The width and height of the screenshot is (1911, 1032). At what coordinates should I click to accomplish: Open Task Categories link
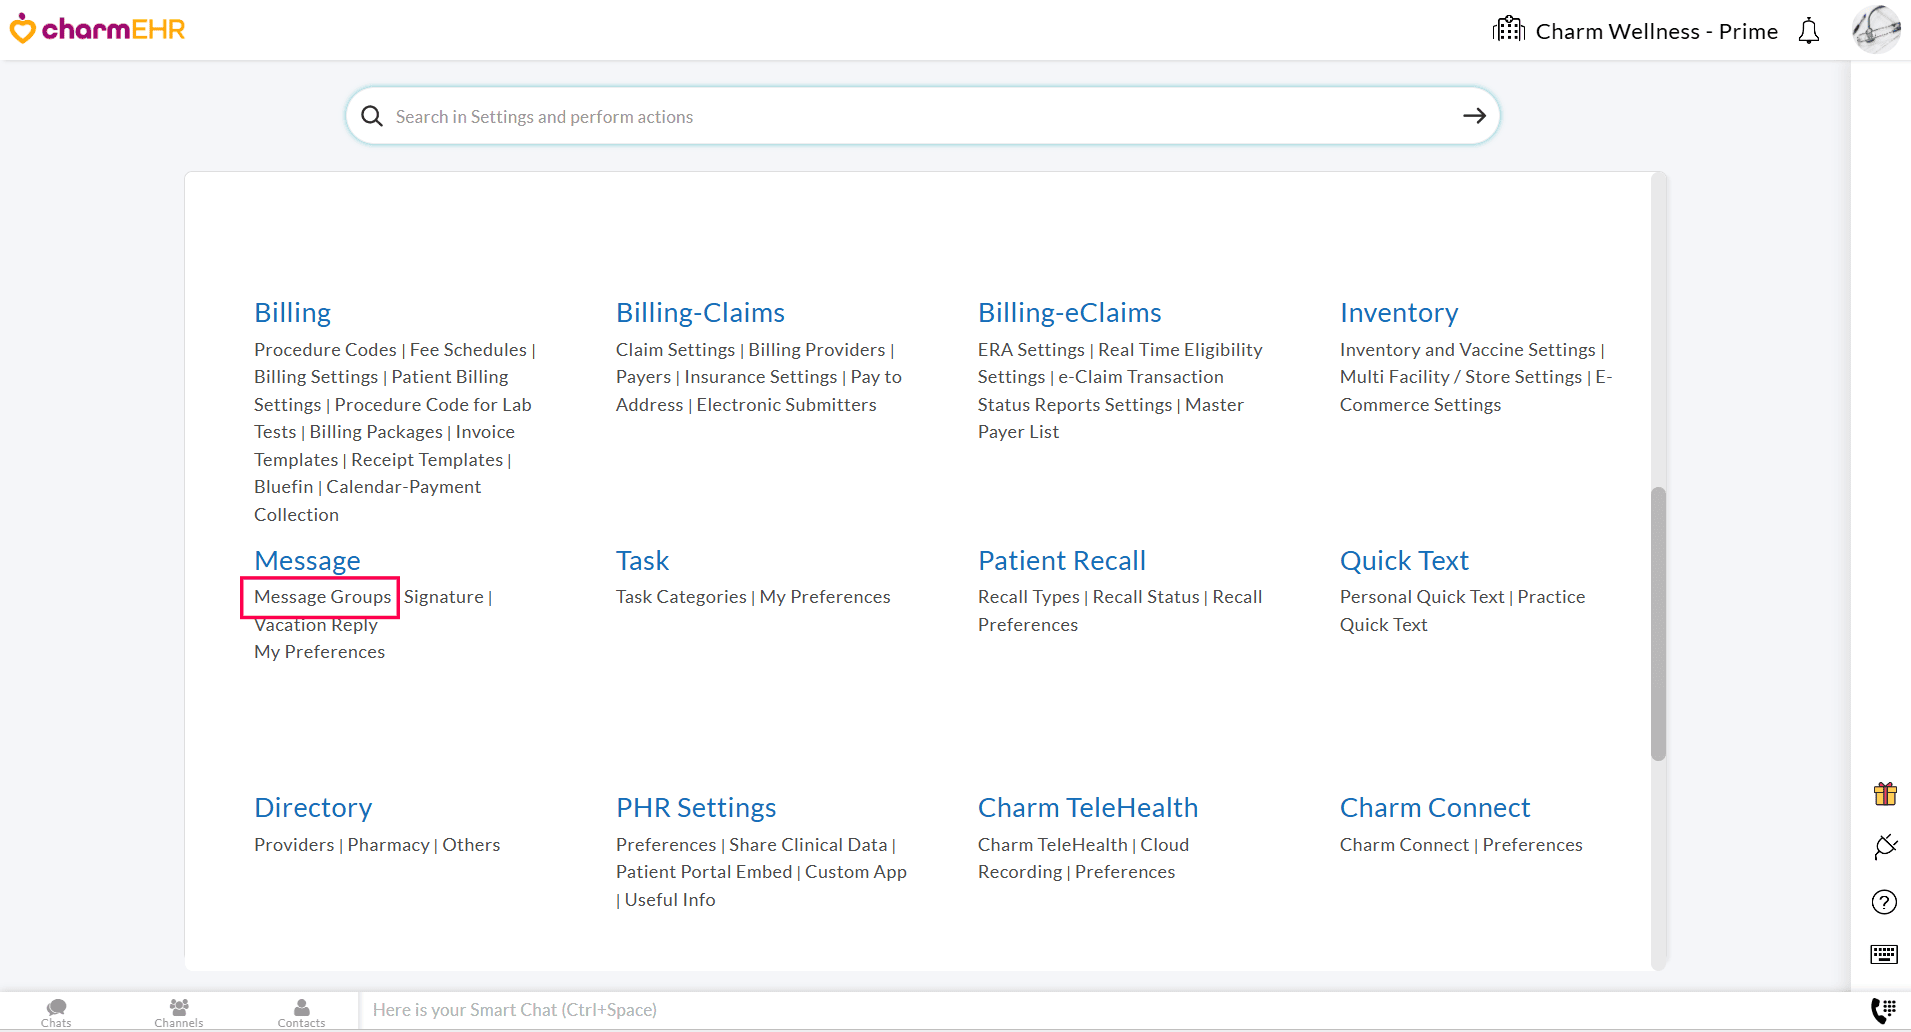coord(681,597)
